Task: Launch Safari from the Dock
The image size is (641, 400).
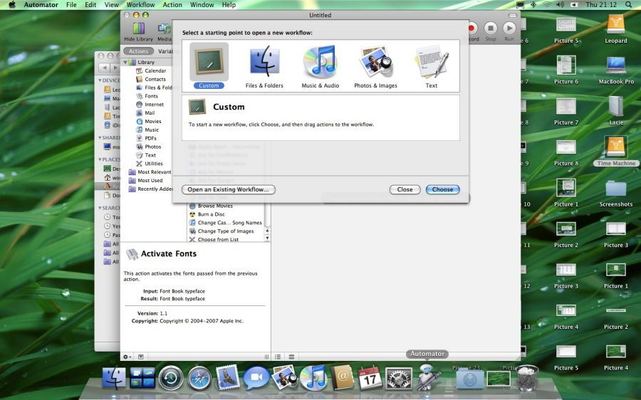Action: 199,378
